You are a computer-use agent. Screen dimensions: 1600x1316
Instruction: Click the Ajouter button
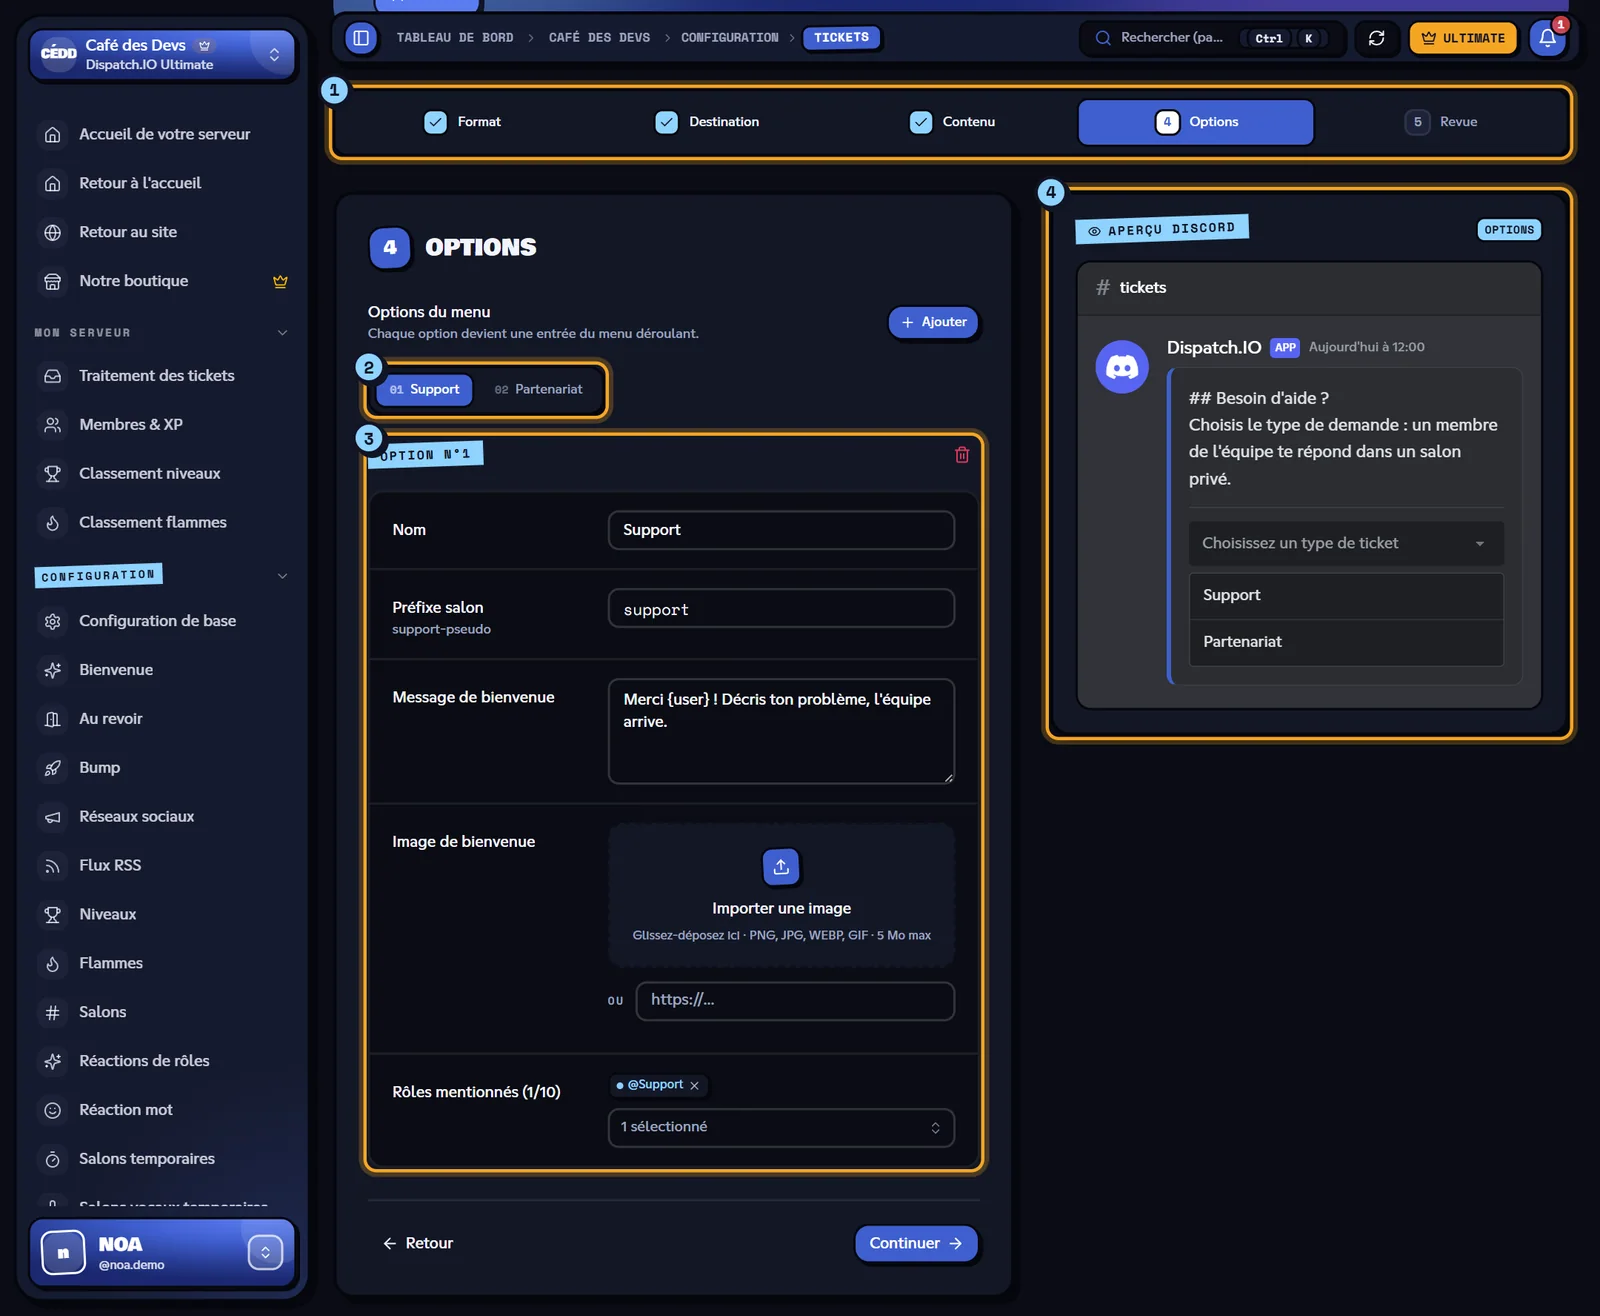(934, 322)
